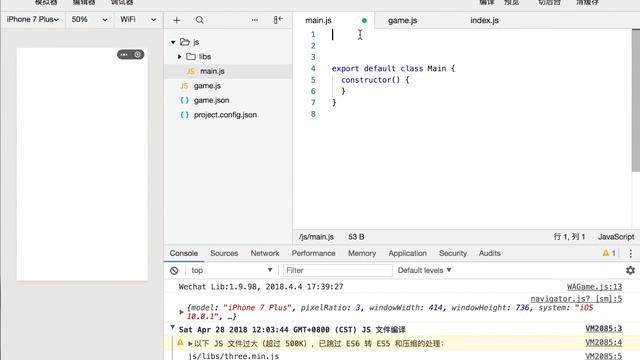Follow the VM2085:3 source link
Viewport: 640px width, 360px height.
point(604,329)
